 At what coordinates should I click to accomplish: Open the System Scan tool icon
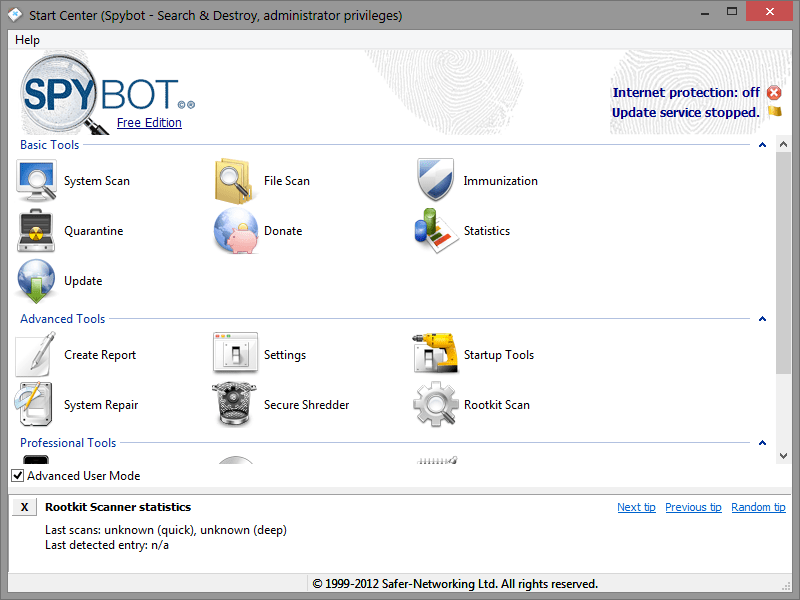(x=37, y=181)
